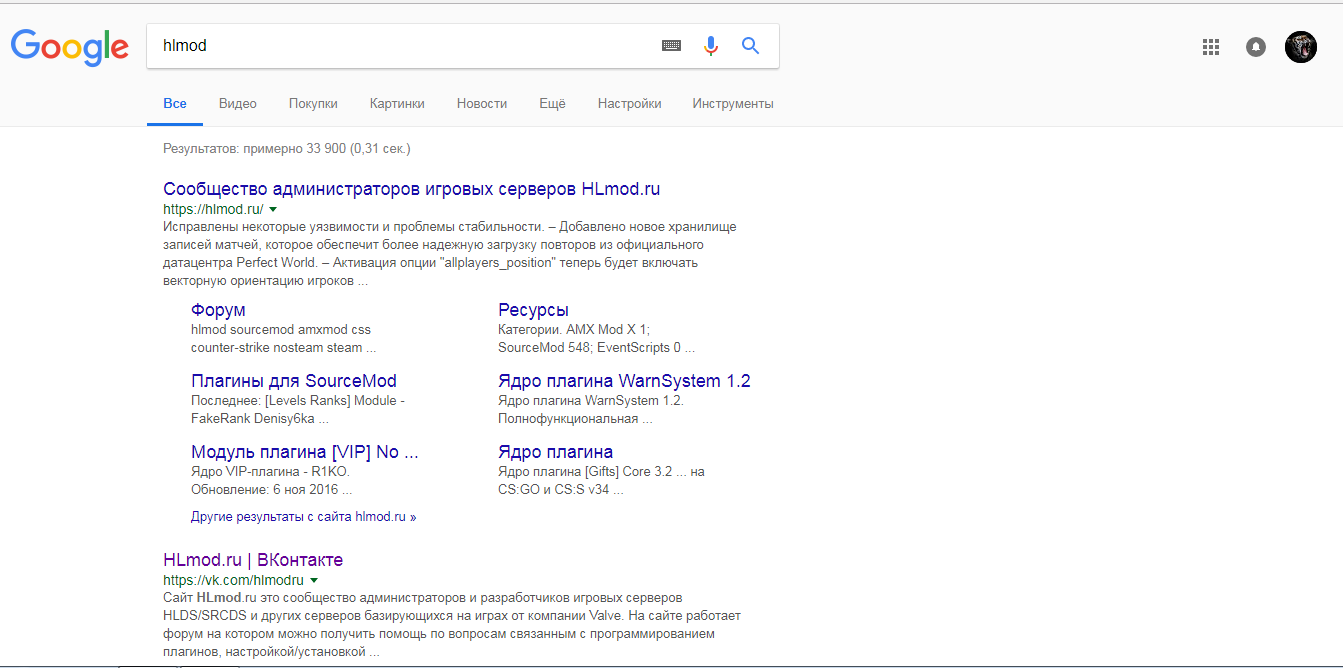This screenshot has height=668, width=1343.
Task: Open Google notifications bell
Action: (x=1256, y=46)
